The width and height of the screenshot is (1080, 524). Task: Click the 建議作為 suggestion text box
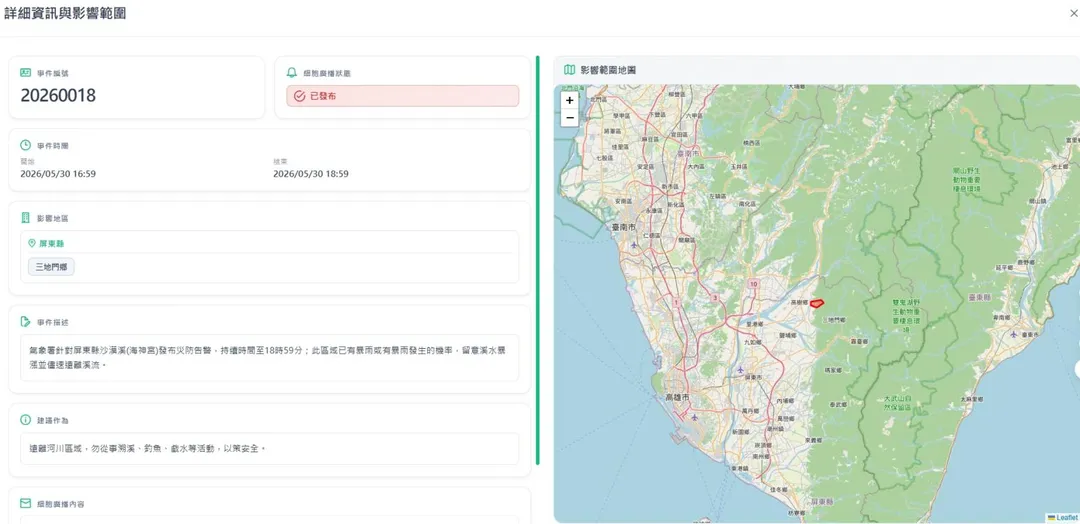click(x=269, y=448)
